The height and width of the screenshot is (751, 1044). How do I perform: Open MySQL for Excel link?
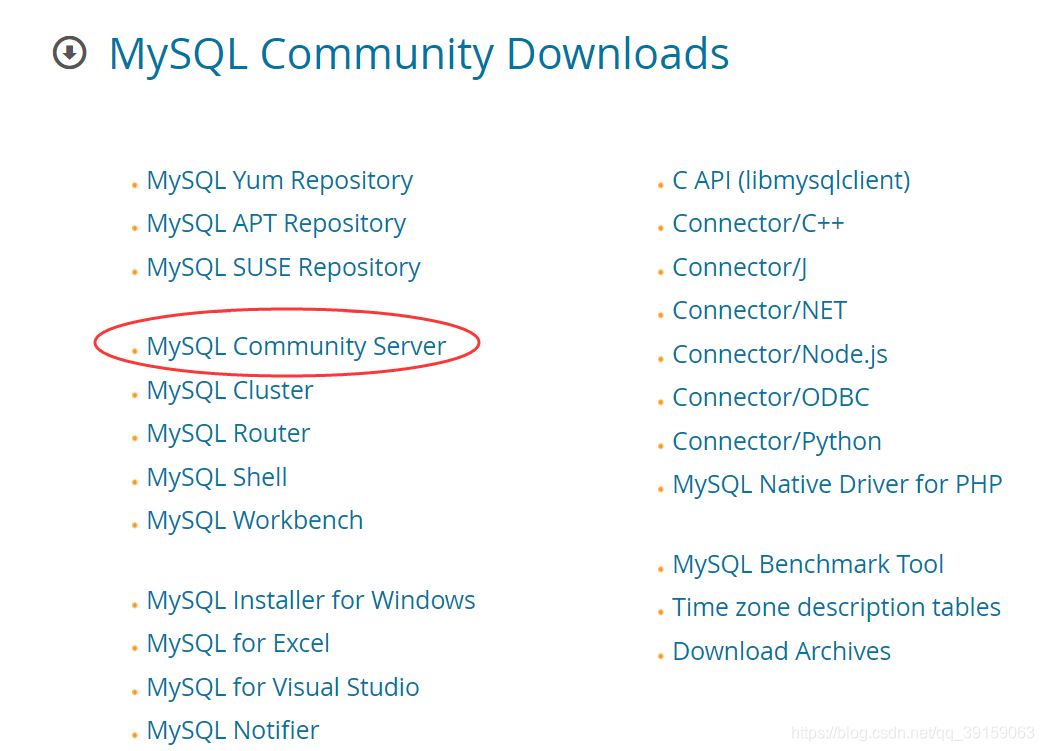pyautogui.click(x=238, y=644)
